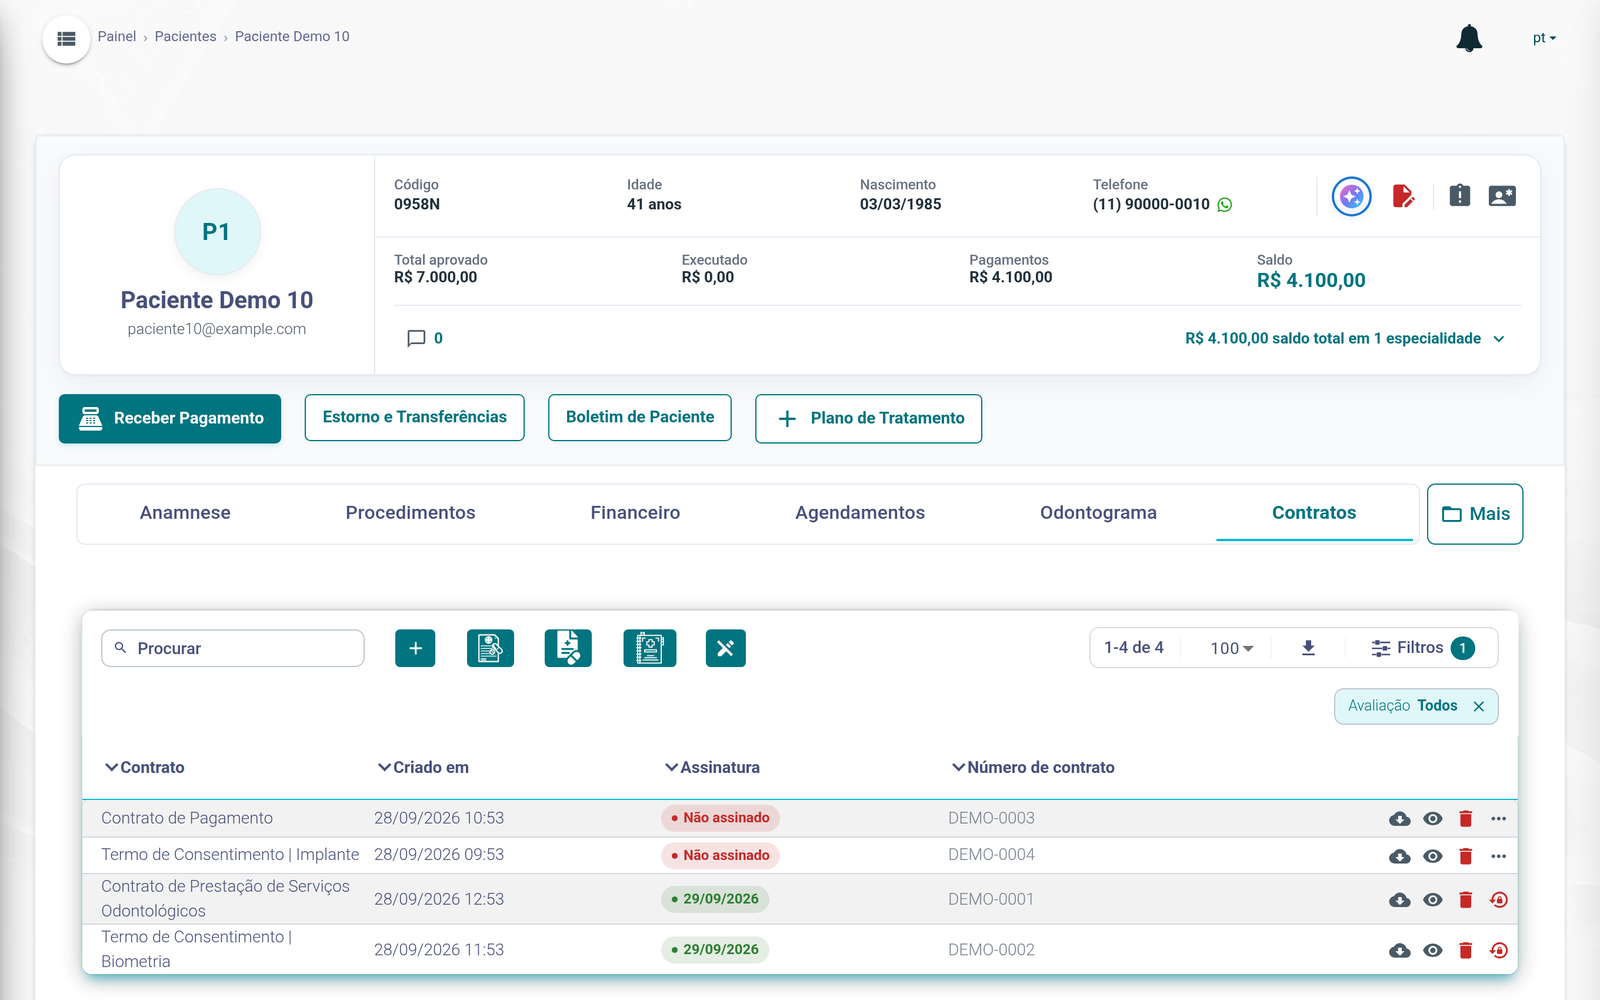This screenshot has height=1000, width=1600.
Task: Sort by Criado em column
Action: pos(423,768)
